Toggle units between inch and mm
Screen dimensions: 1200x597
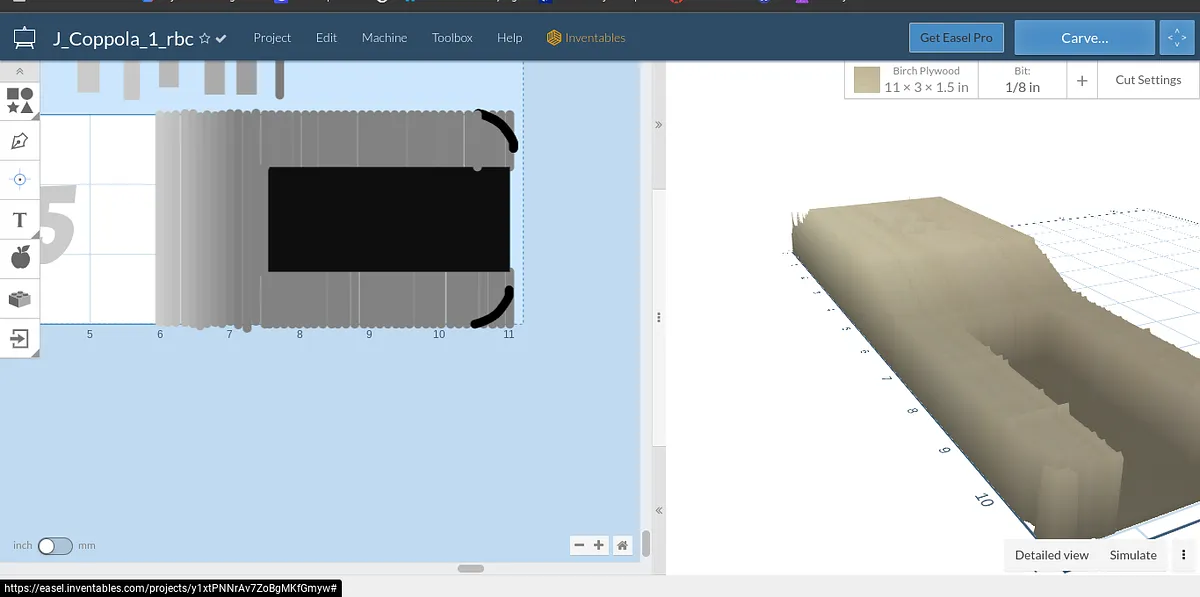(x=55, y=546)
